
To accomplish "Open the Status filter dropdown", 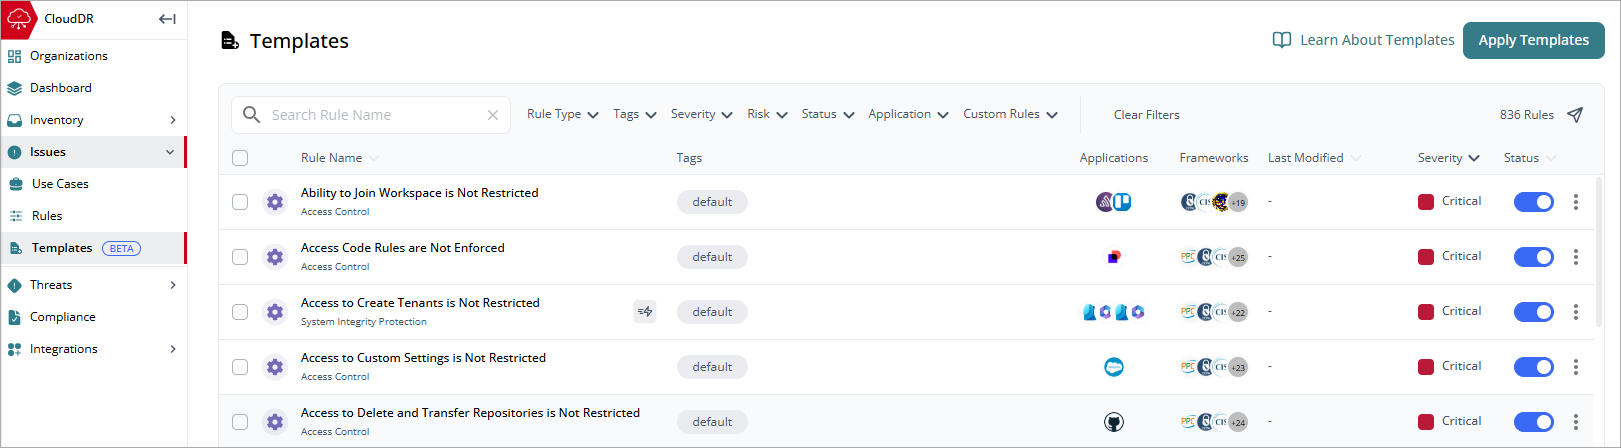I will pos(828,114).
